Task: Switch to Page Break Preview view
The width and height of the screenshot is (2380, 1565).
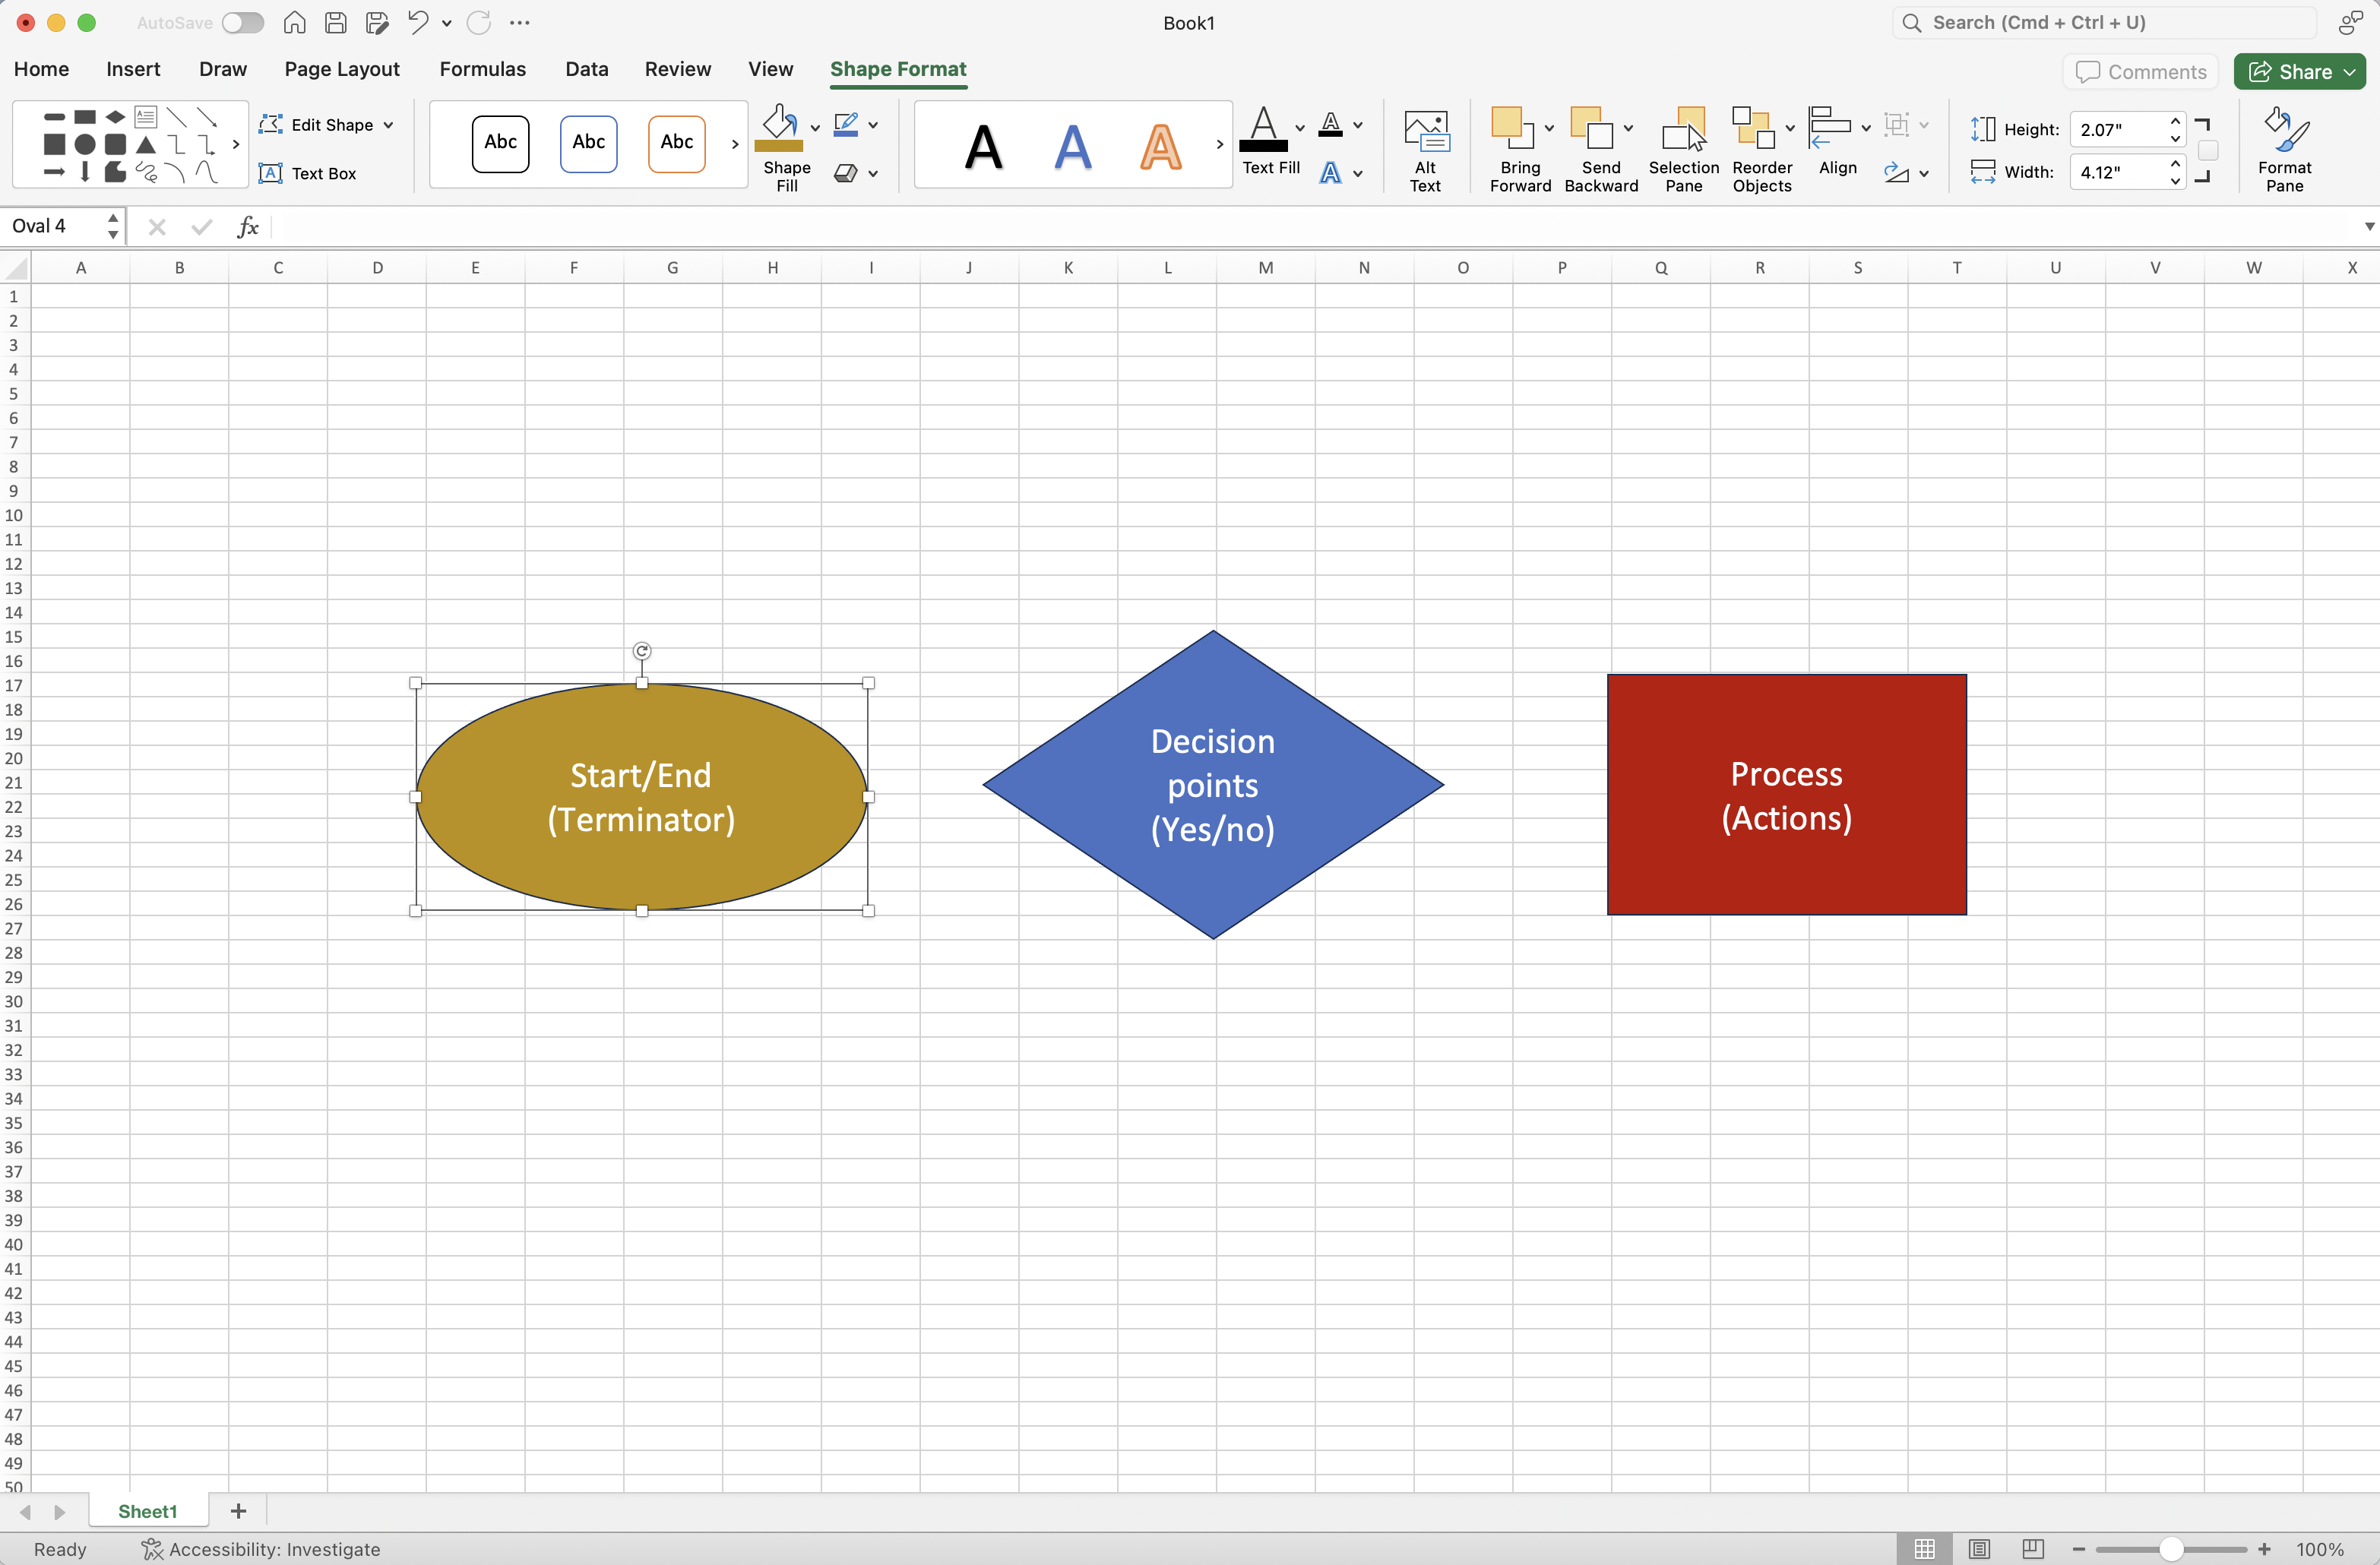Action: (x=2032, y=1548)
